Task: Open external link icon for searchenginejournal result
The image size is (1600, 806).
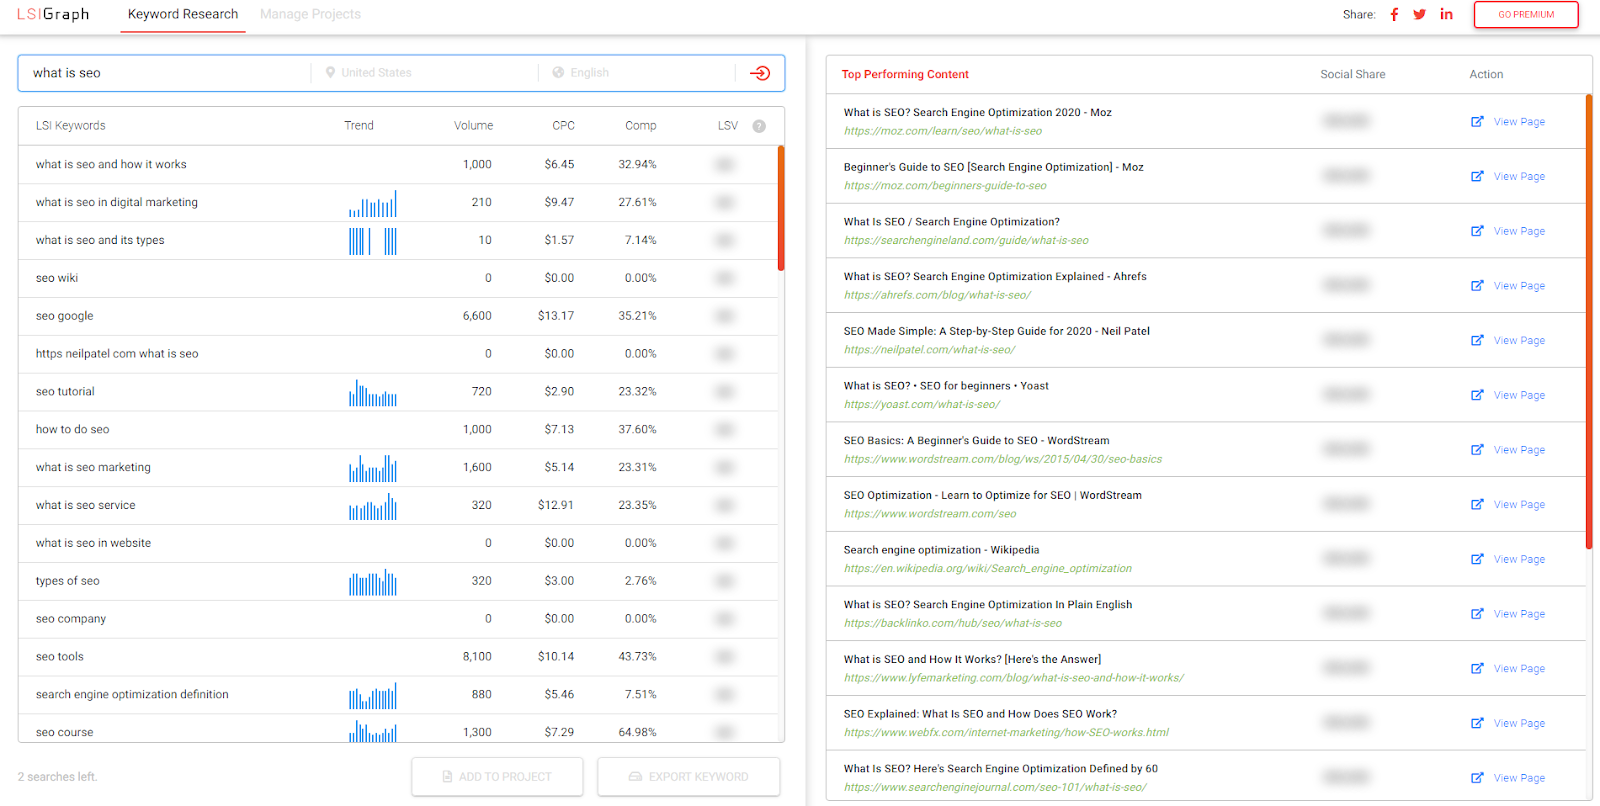Action: [x=1477, y=778]
